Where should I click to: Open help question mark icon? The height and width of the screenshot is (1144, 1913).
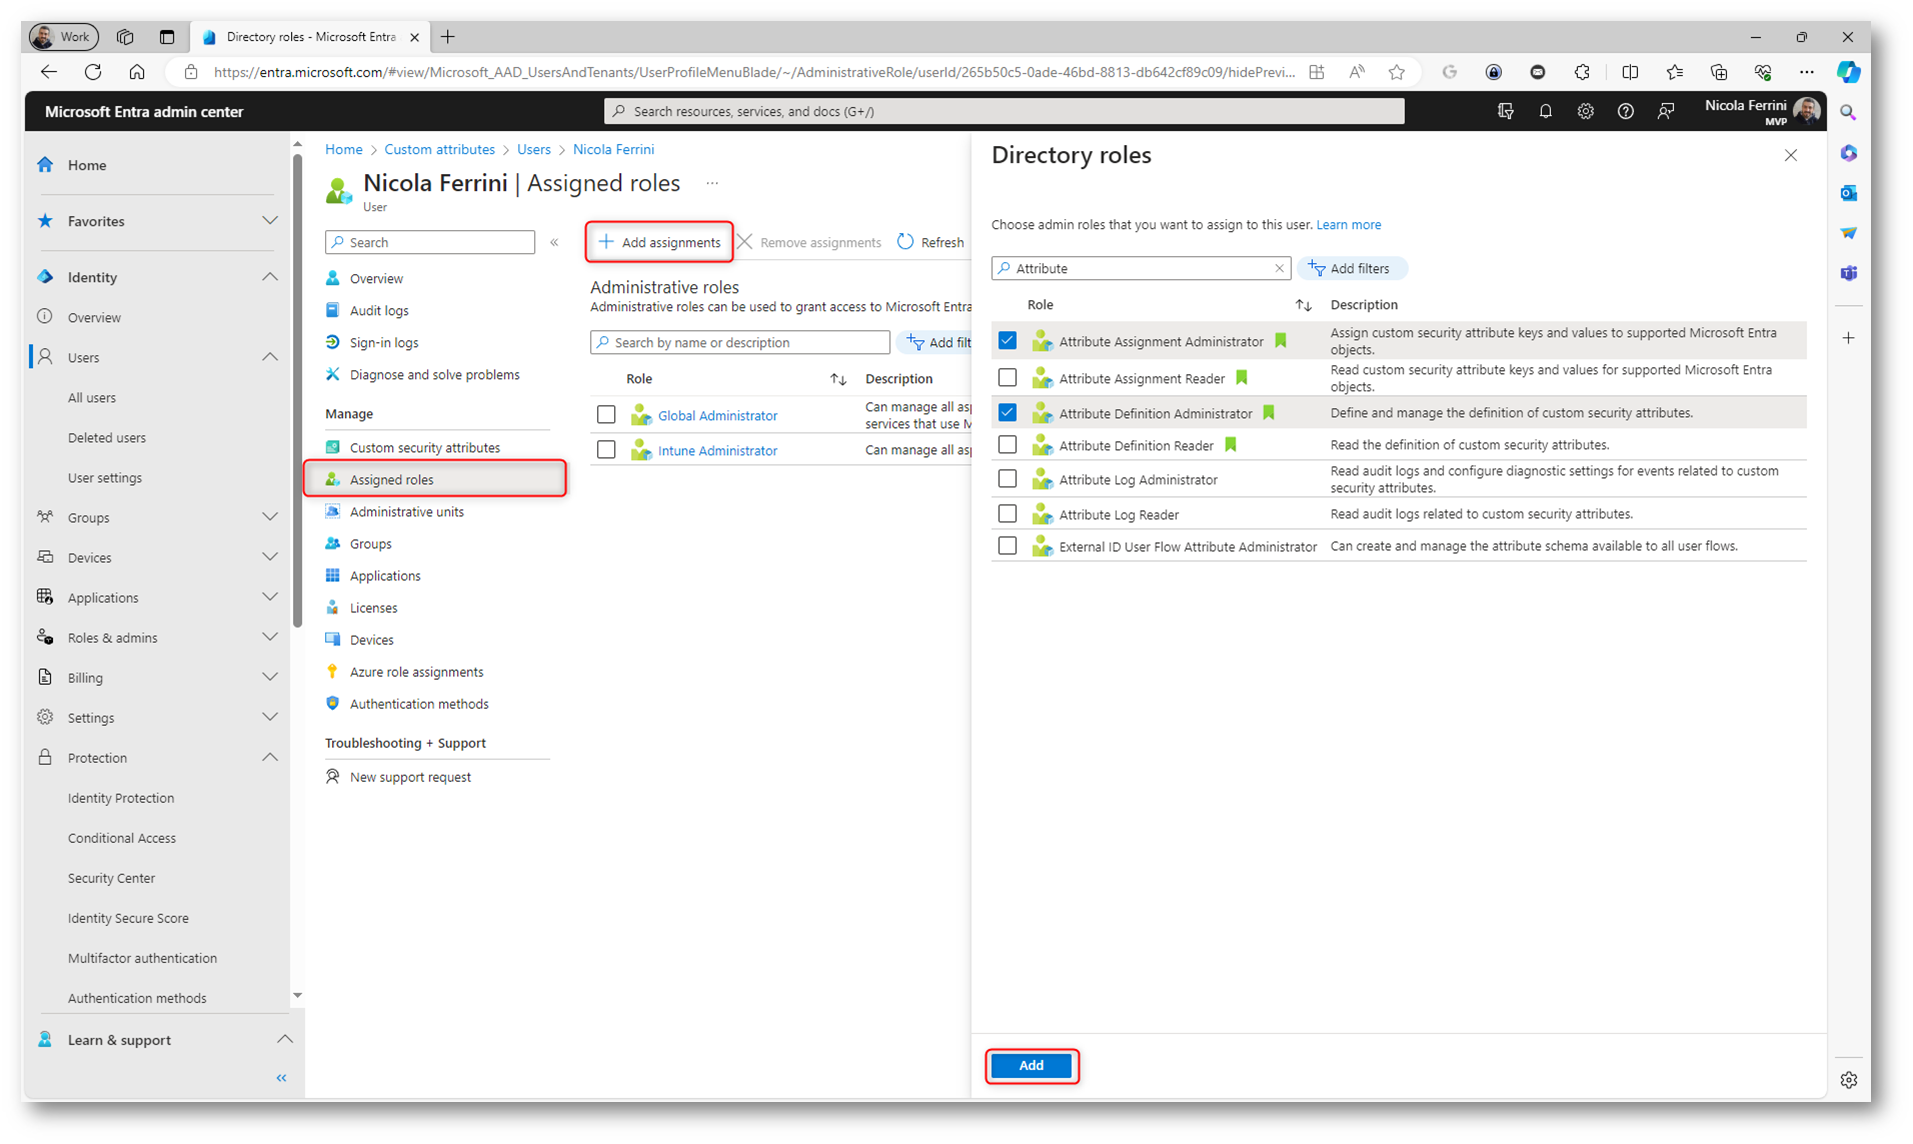pyautogui.click(x=1625, y=111)
